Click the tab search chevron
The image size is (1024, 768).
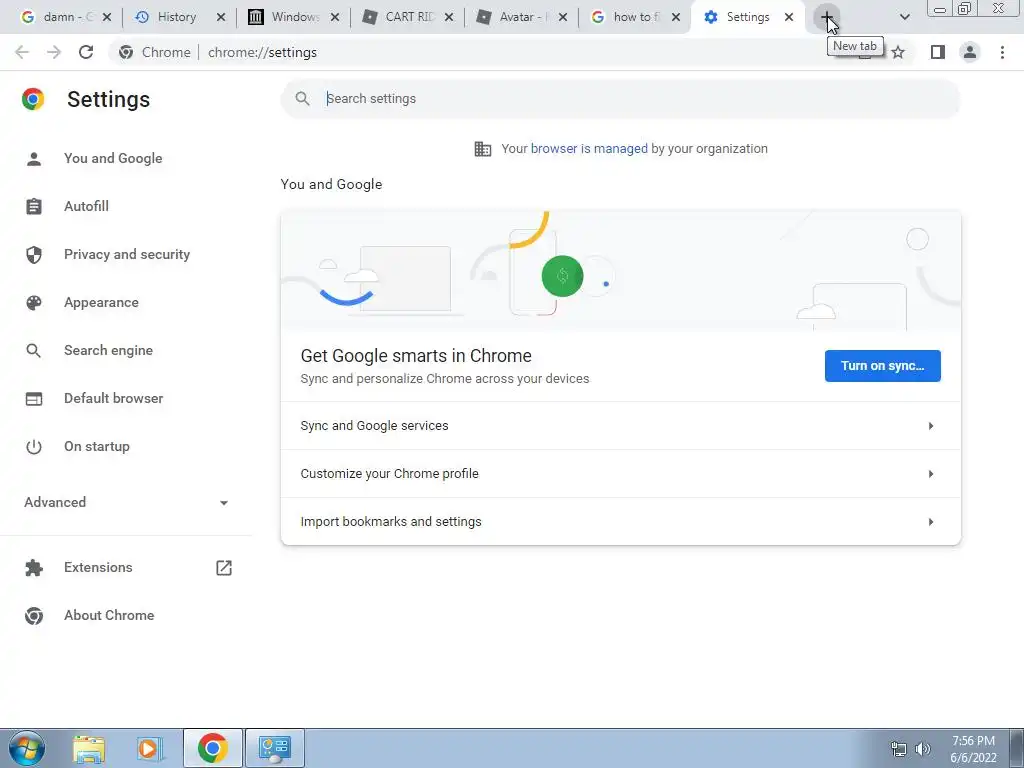(904, 17)
